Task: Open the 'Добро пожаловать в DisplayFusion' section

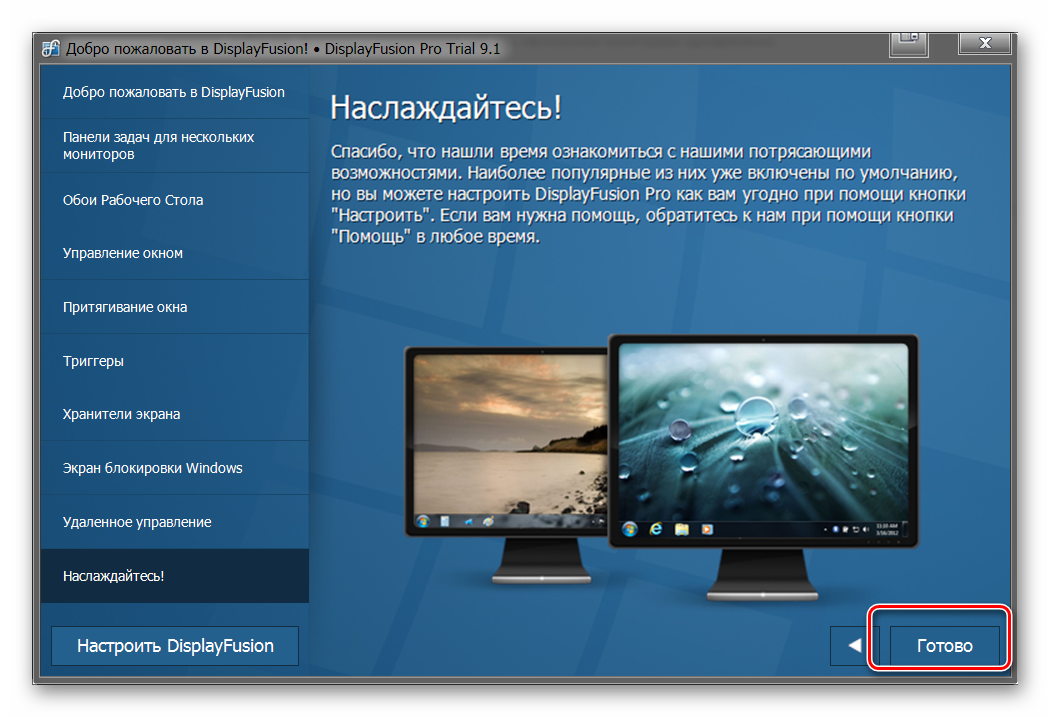Action: [174, 92]
